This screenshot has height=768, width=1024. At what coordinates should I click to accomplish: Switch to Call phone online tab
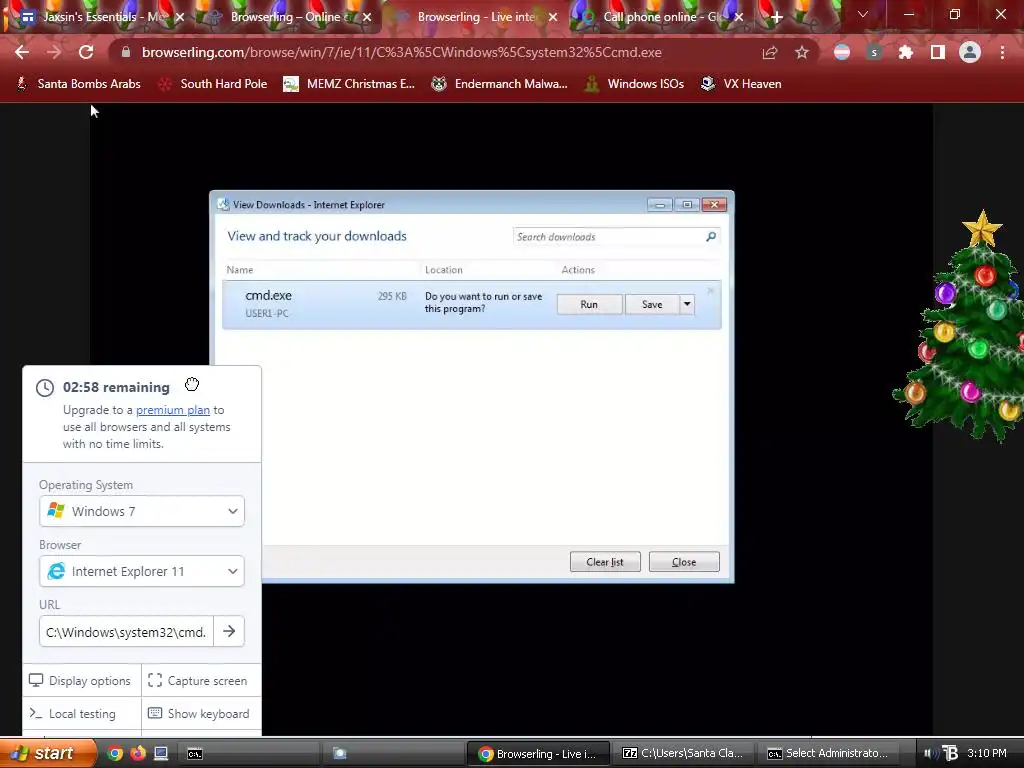coord(660,17)
